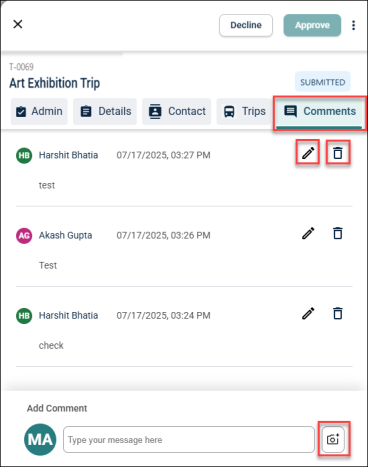Click the HB avatar on the 03:27 PM comment
Viewport: 368px width, 467px height.
point(24,155)
